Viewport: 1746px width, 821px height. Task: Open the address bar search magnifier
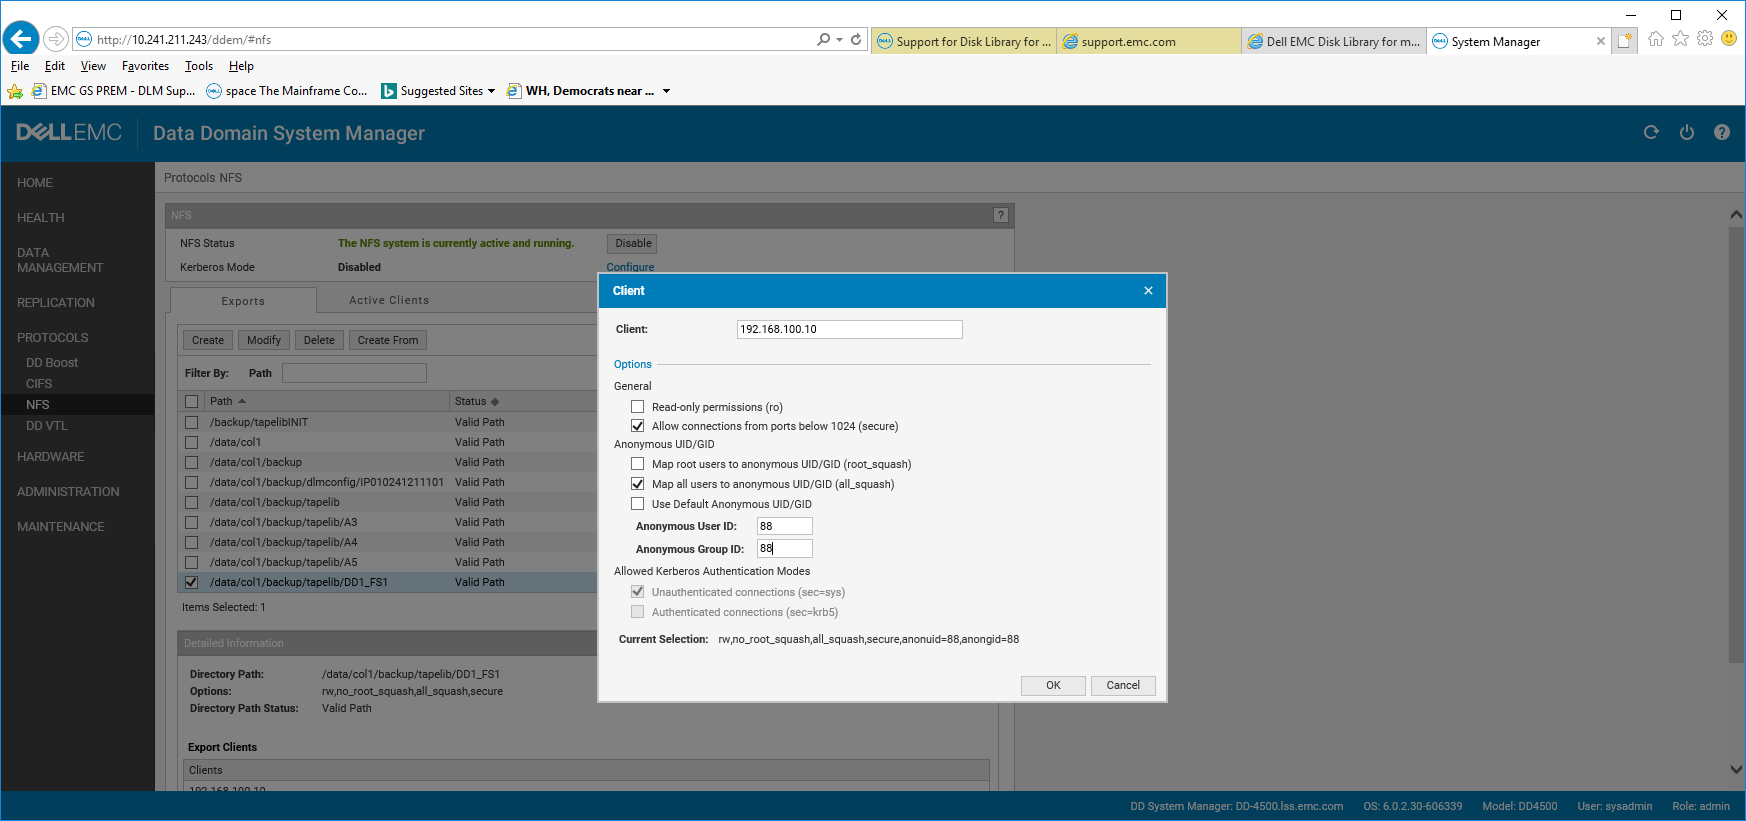click(x=823, y=40)
